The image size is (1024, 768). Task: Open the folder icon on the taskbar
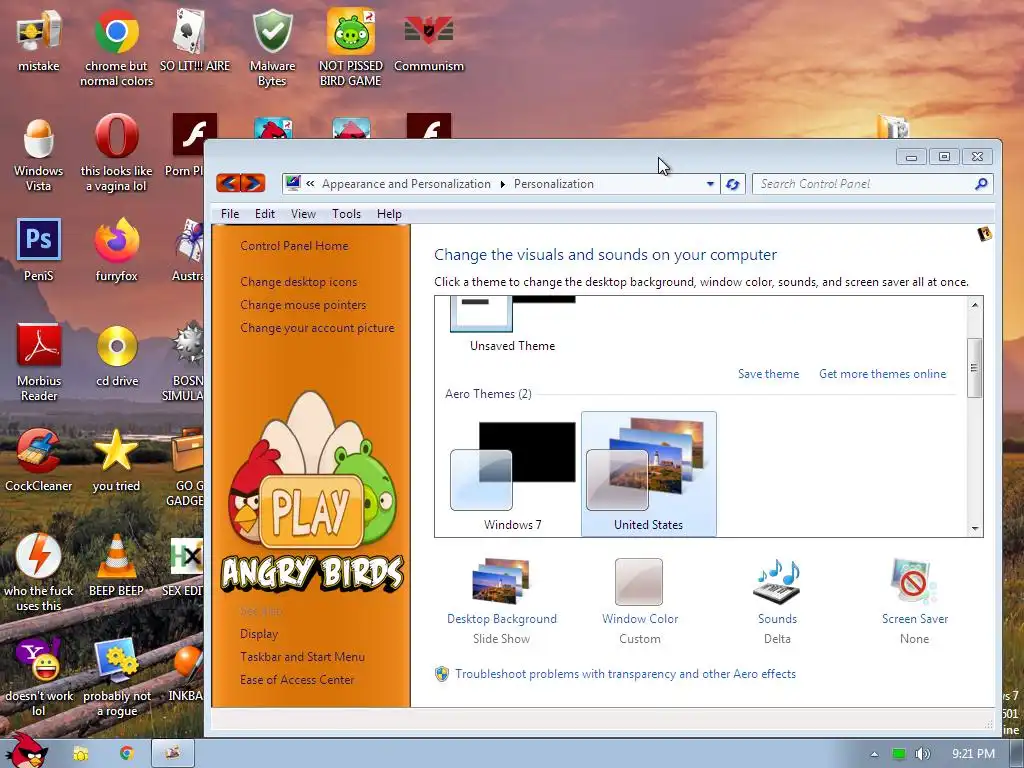tap(81, 754)
